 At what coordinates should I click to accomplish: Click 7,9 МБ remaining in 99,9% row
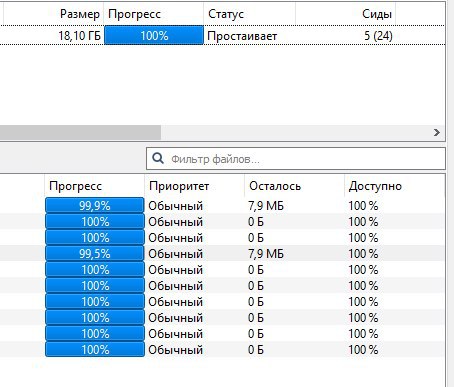(x=266, y=206)
